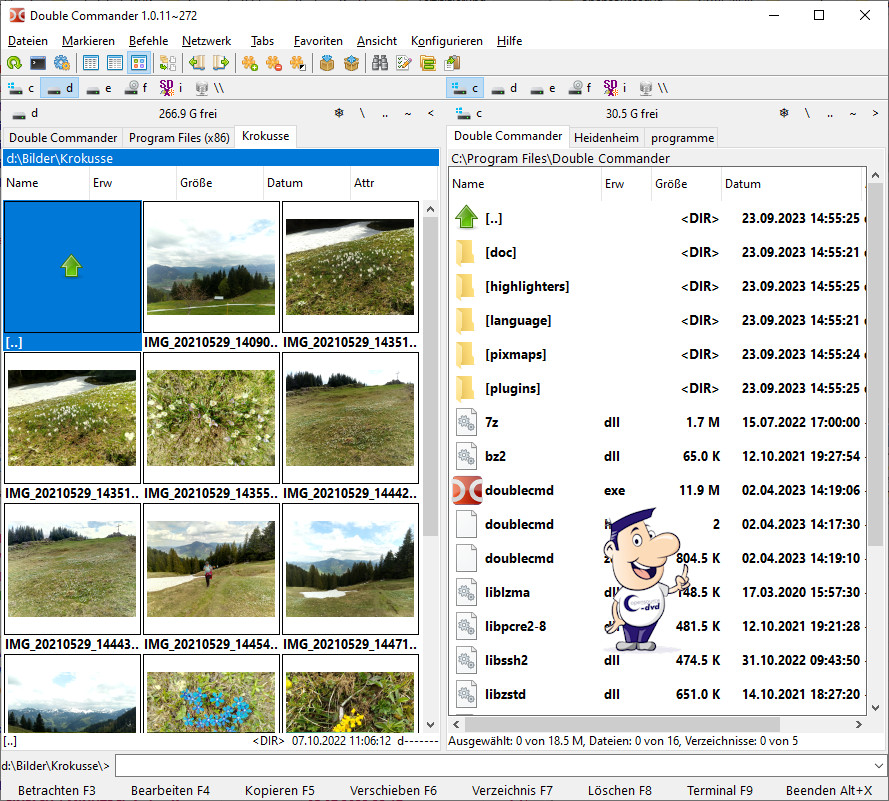Open the left panel directory hotlist asterisk
The width and height of the screenshot is (889, 801).
[x=339, y=113]
